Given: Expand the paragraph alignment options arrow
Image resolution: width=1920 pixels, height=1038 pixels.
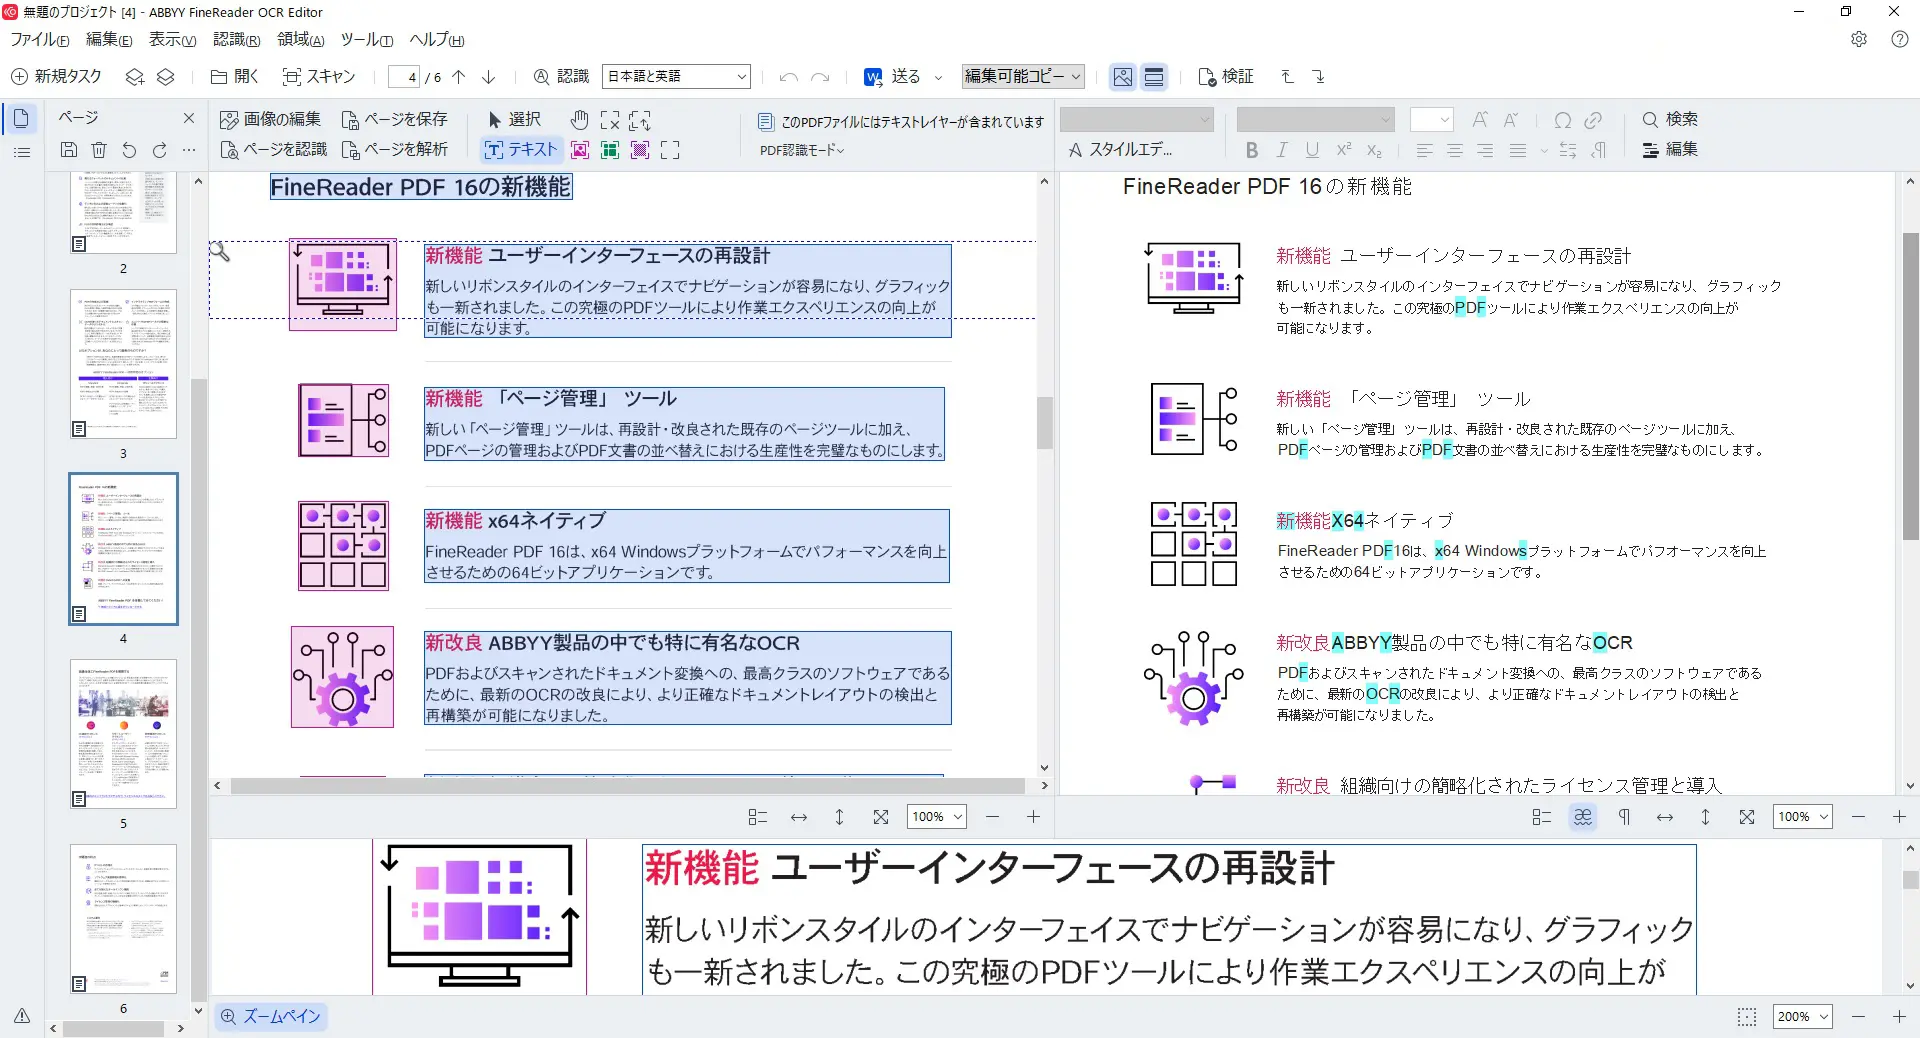Looking at the screenshot, I should [1544, 151].
